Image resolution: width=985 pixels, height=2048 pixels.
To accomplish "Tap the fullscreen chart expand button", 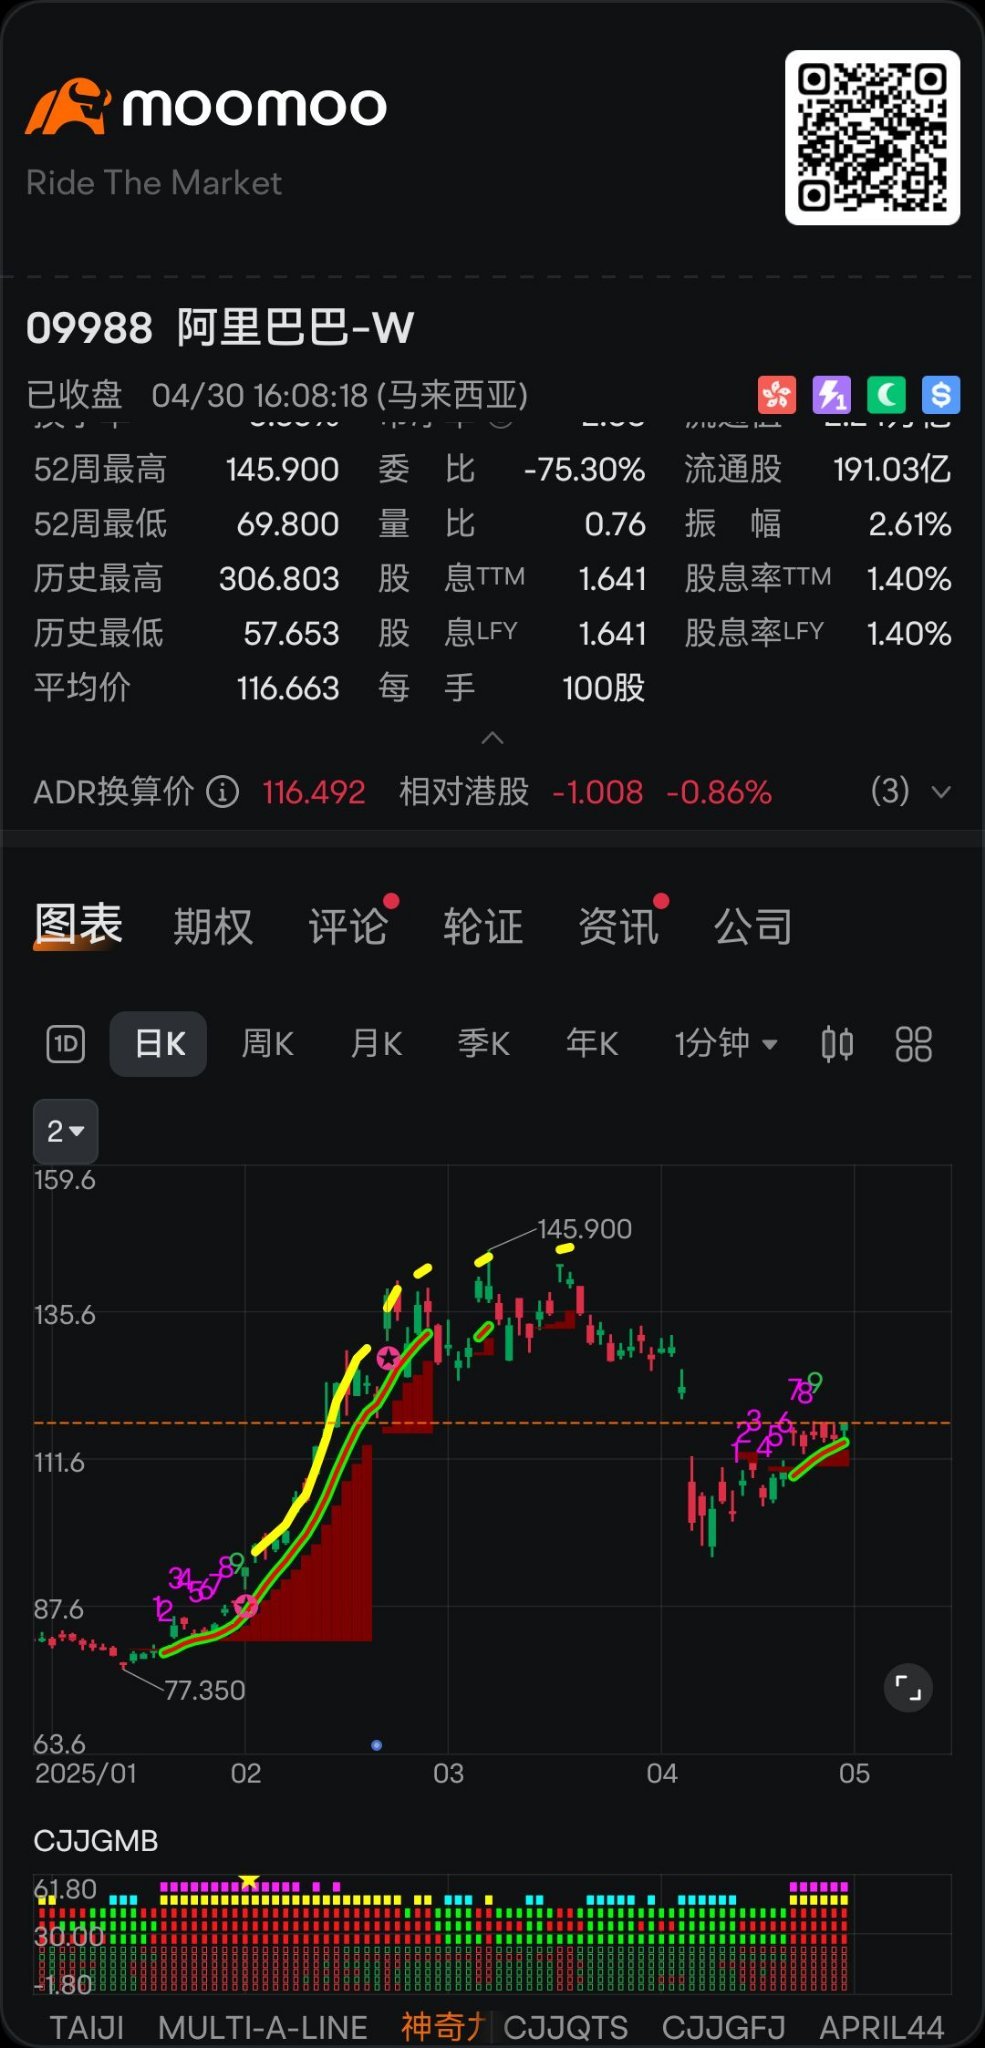I will pyautogui.click(x=908, y=1688).
